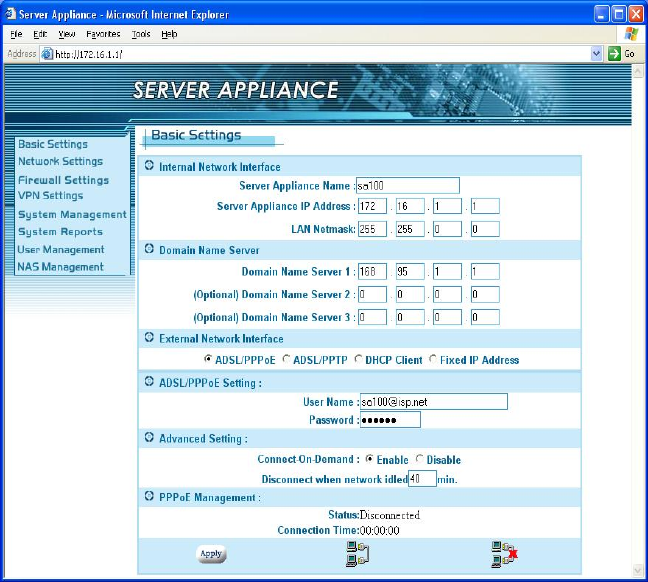
Task: Click the first octet of Domain Name Server 1
Action: coord(372,272)
